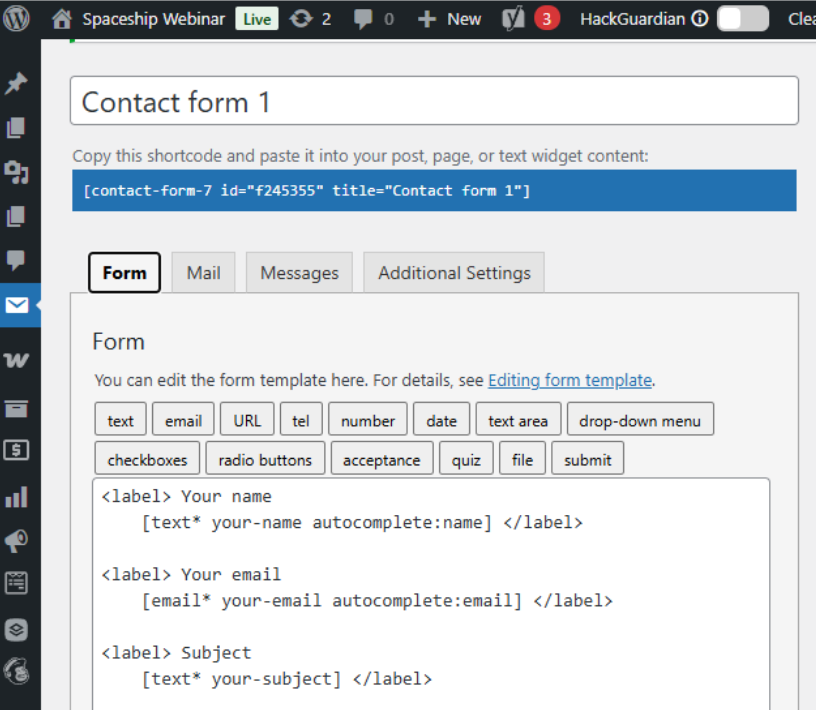Open Yoast SEO icon in admin bar
Image resolution: width=816 pixels, height=710 pixels.
(513, 19)
